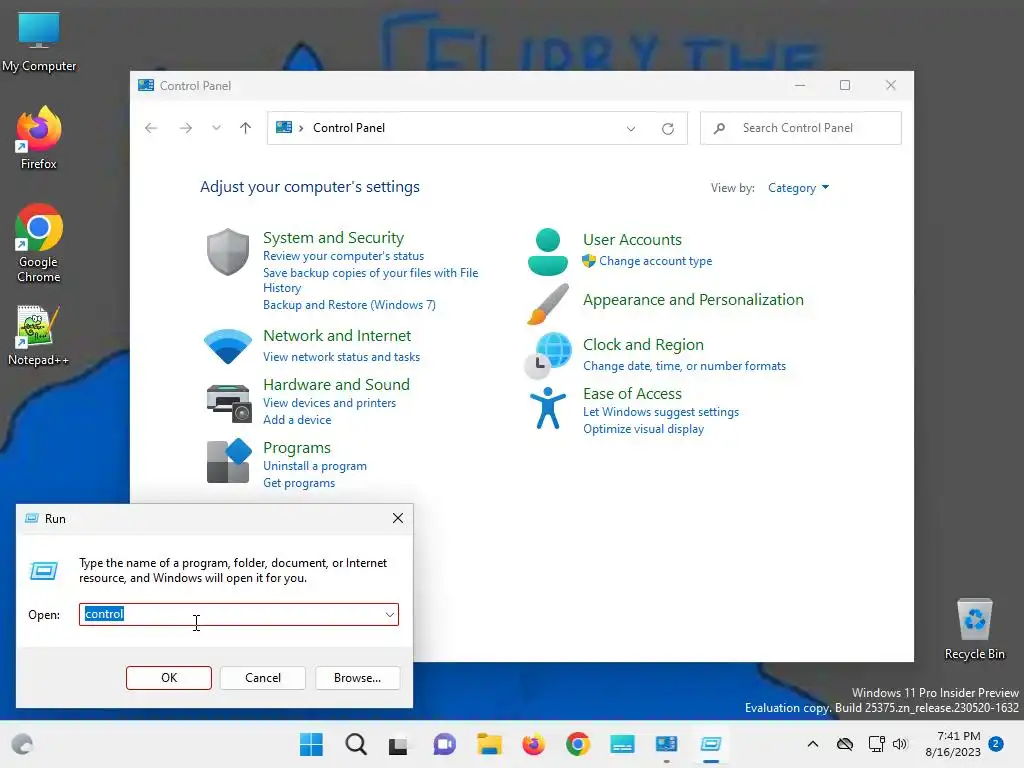Viewport: 1024px width, 768px height.
Task: Click Uninstall a program
Action: click(315, 466)
